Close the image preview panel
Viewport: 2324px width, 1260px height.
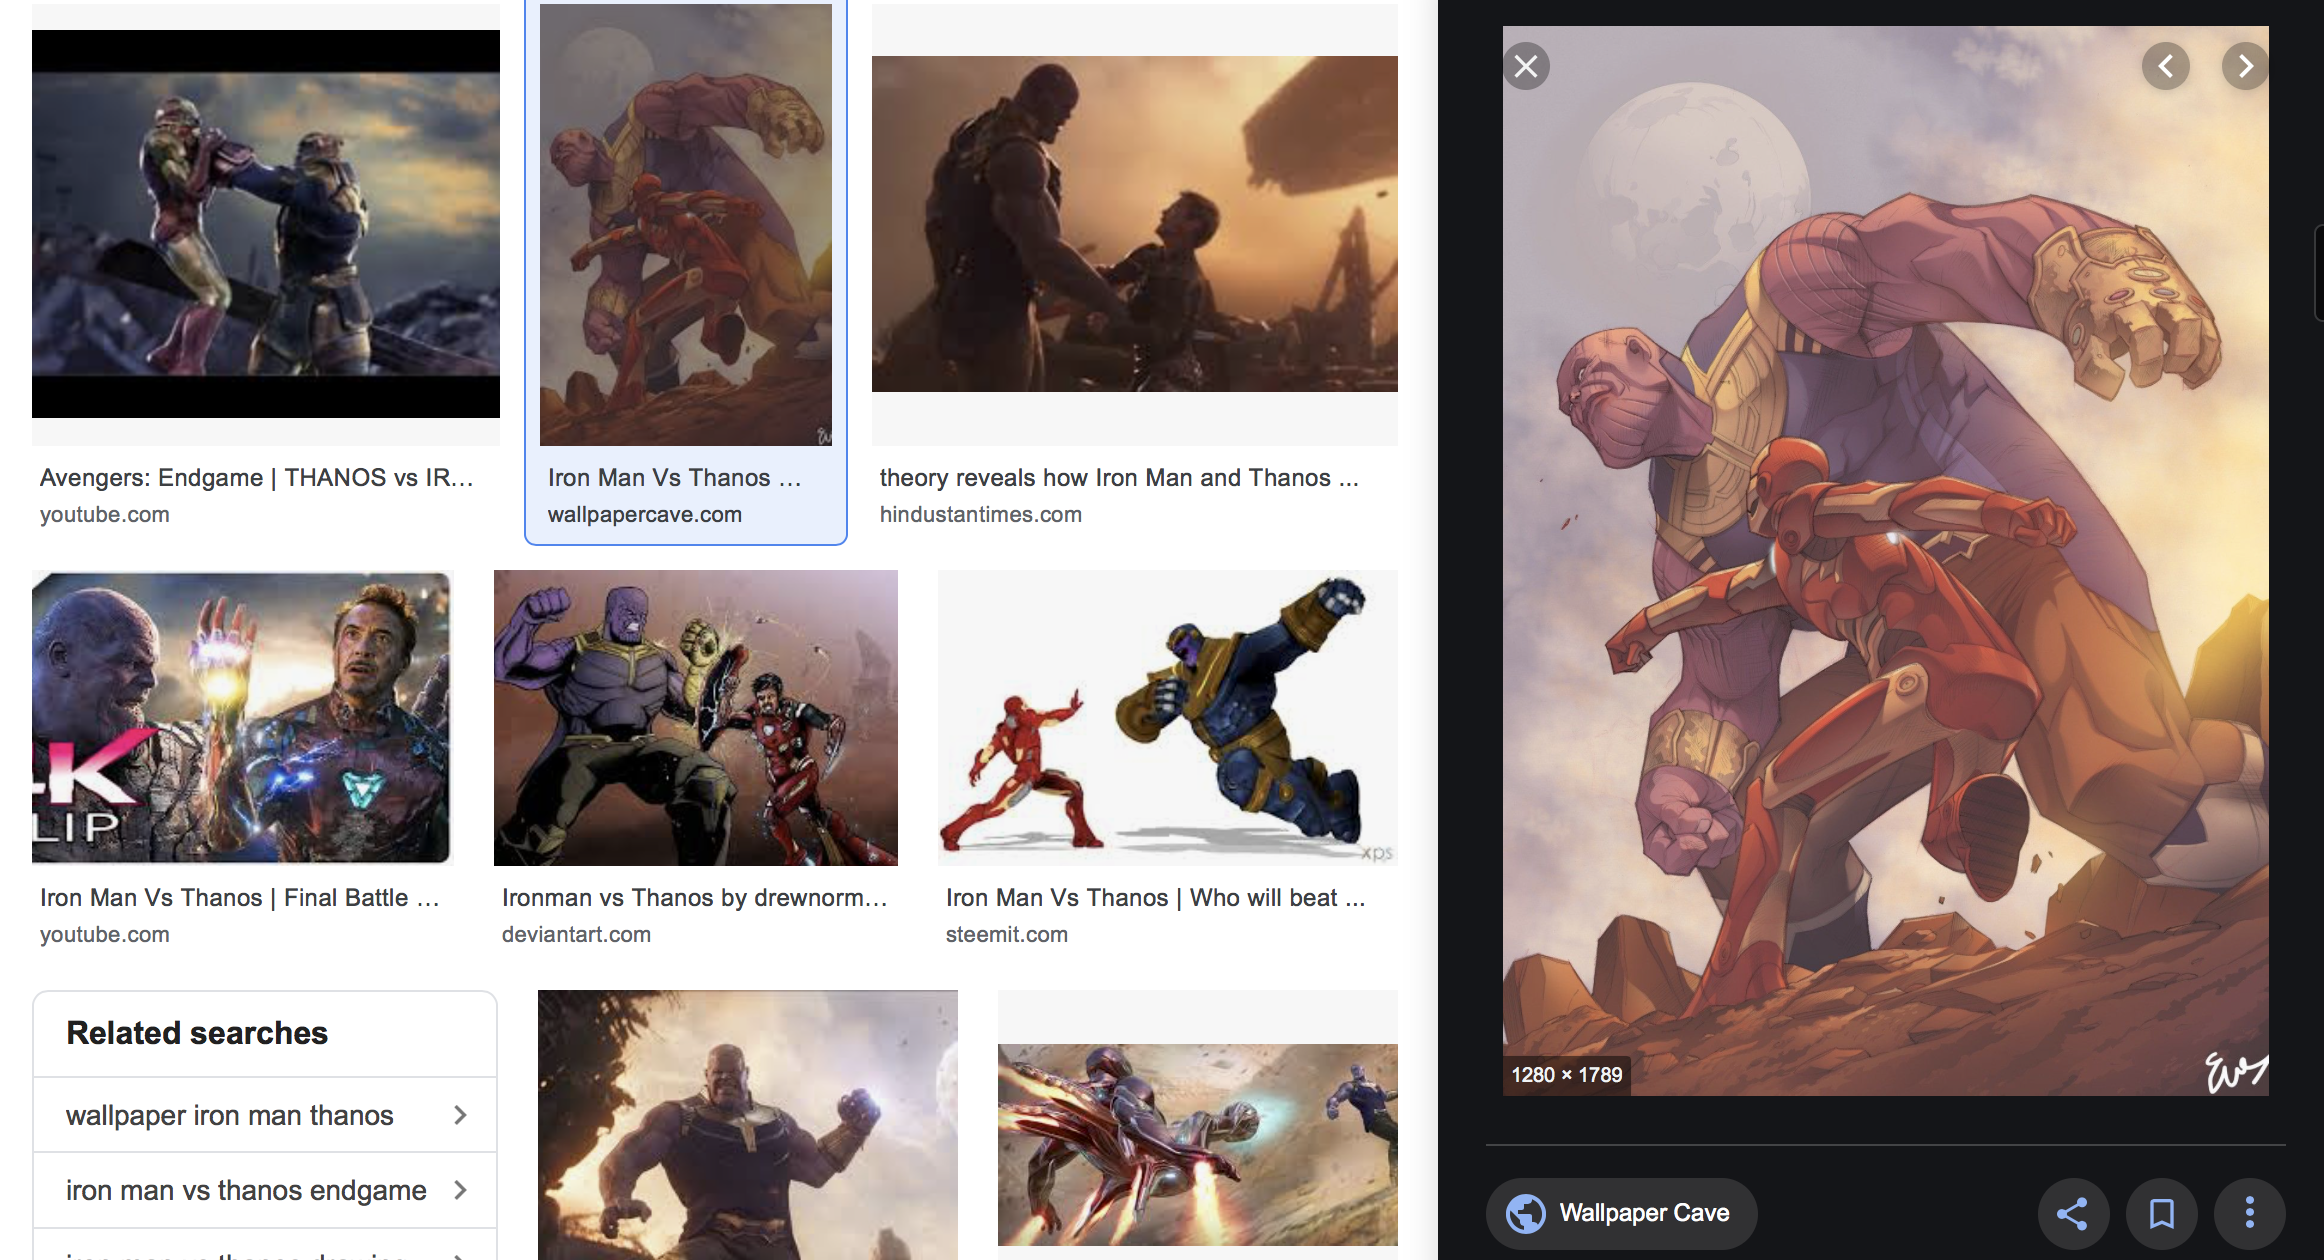[1526, 67]
